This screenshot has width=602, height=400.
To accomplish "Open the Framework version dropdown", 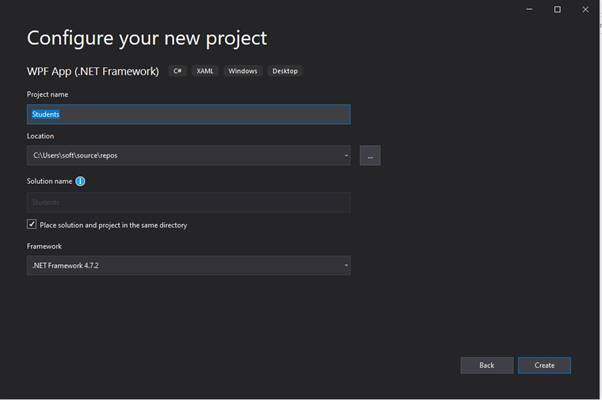I will click(188, 265).
